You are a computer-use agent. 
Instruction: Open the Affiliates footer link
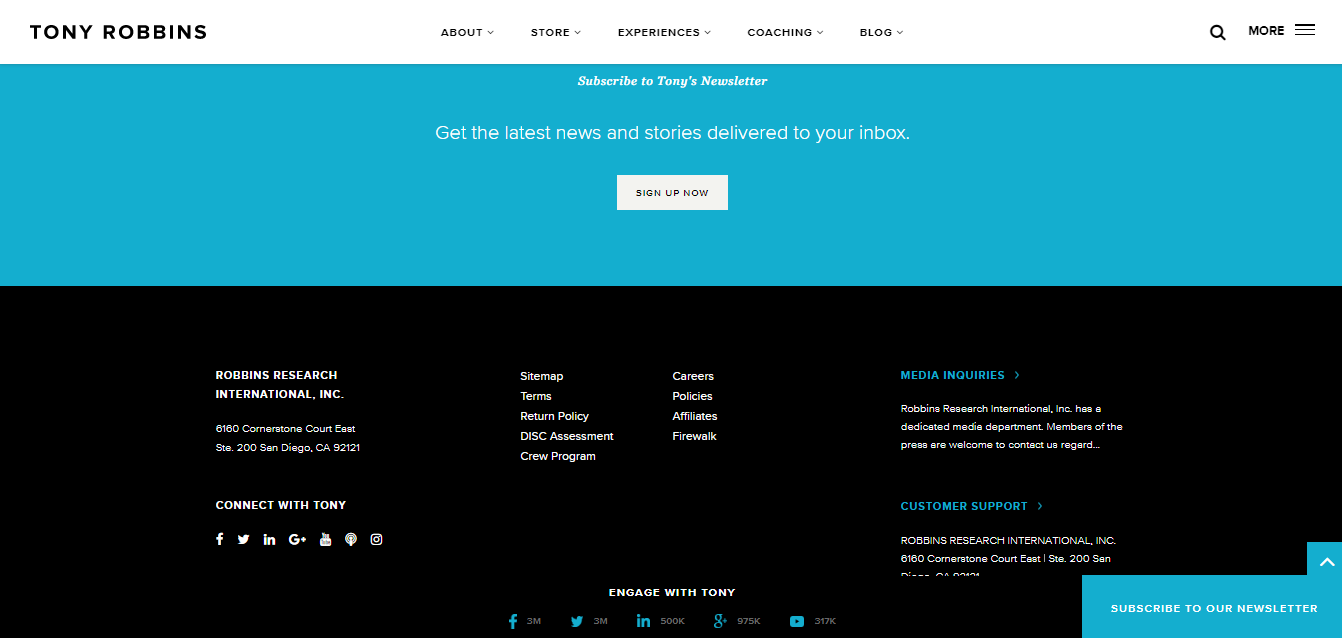pyautogui.click(x=695, y=416)
